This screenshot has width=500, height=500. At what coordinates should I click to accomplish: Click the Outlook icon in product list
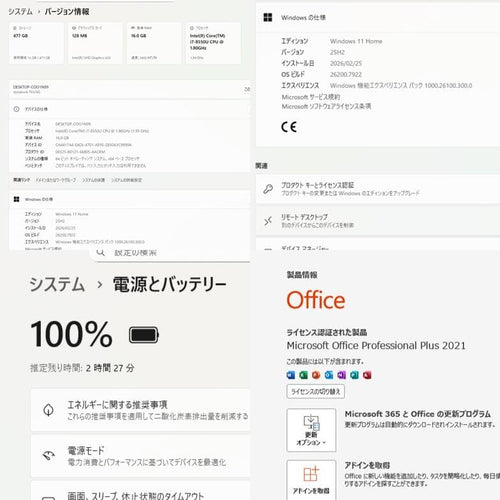[329, 375]
